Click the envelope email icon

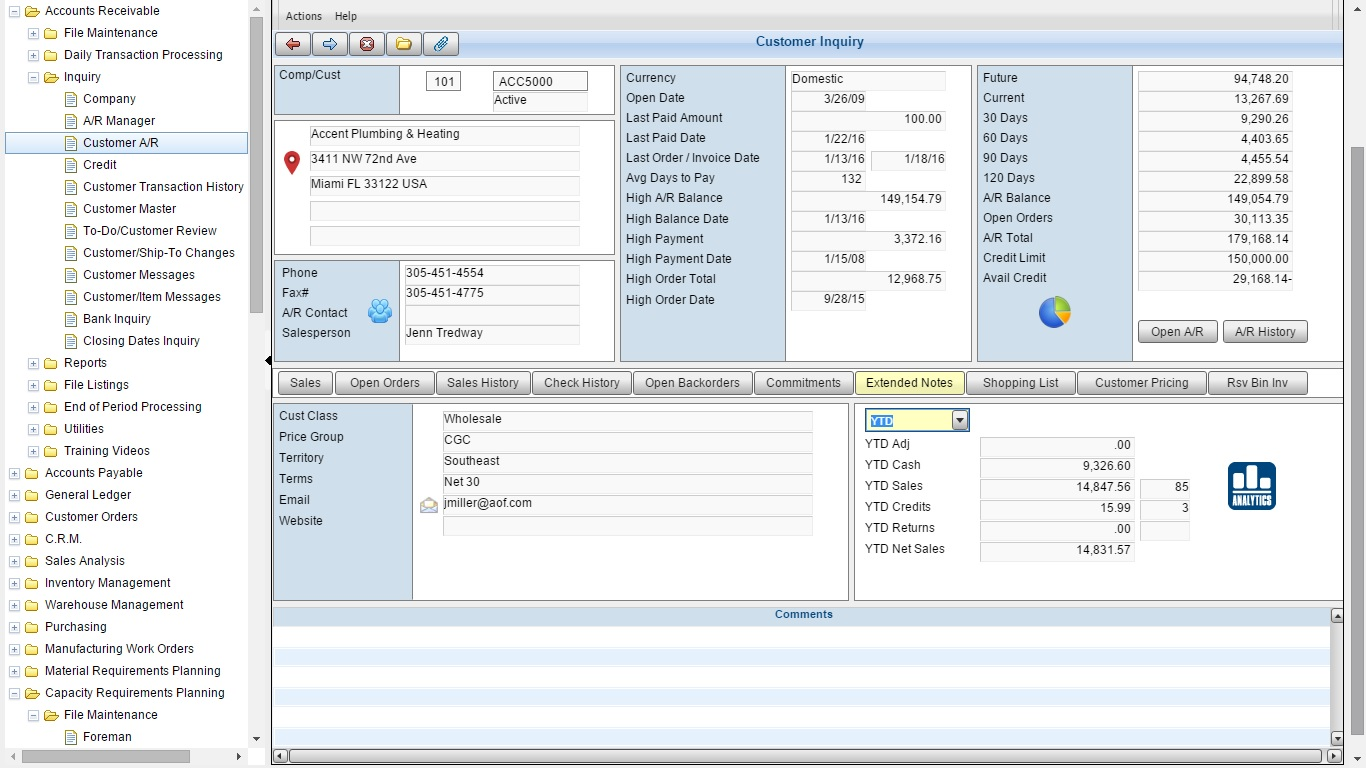pyautogui.click(x=429, y=505)
